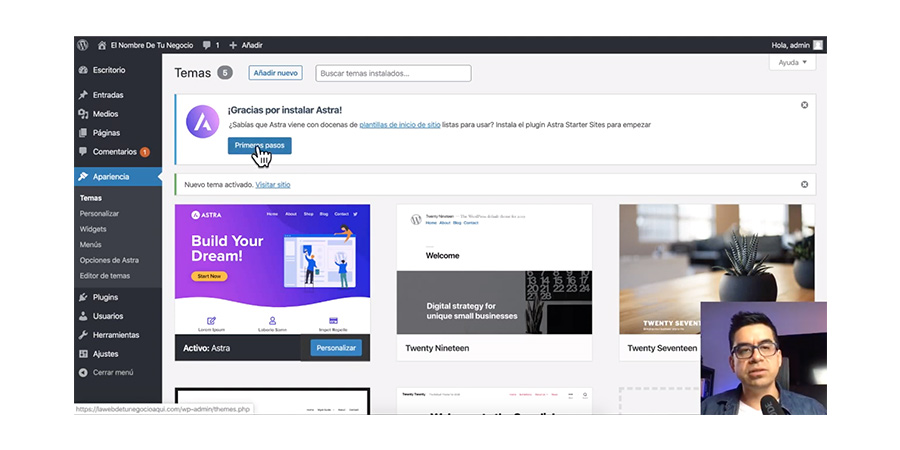
Task: Click the WordPress logo in admin bar
Action: [83, 45]
